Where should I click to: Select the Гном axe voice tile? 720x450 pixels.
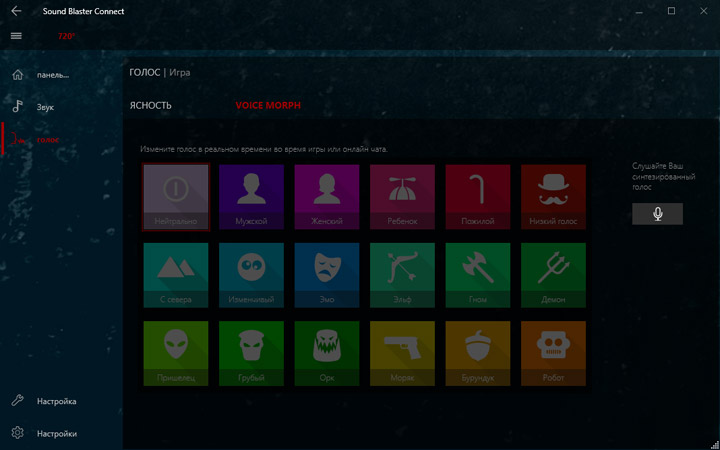pyautogui.click(x=478, y=275)
